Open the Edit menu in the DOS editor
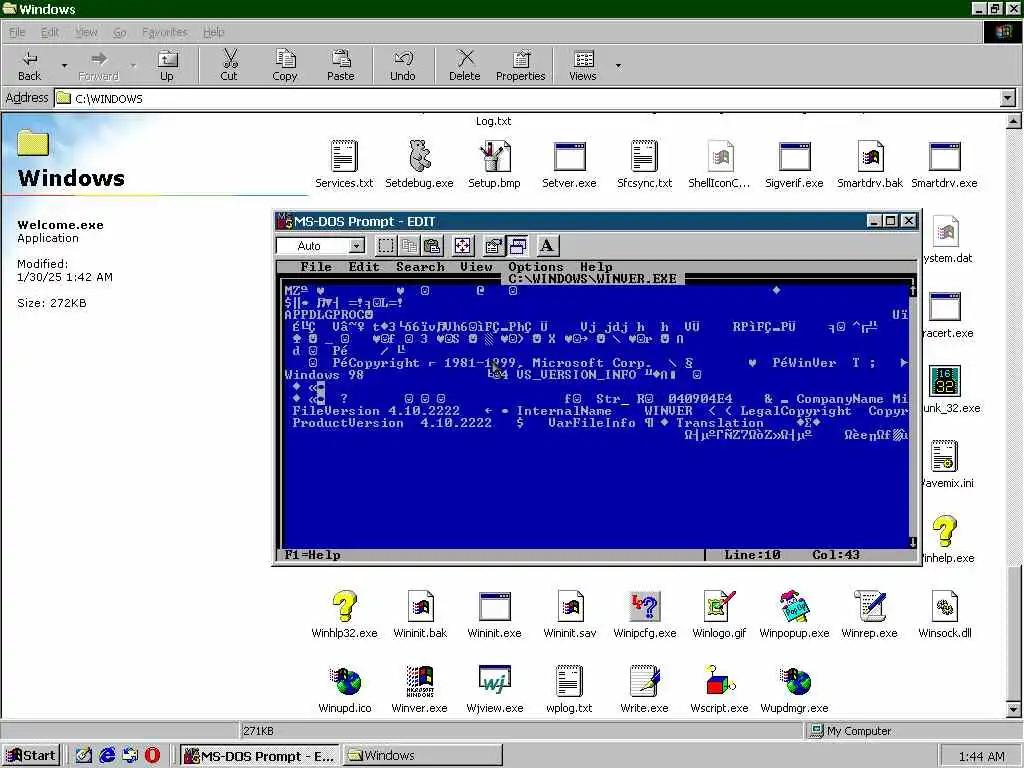Viewport: 1024px width, 768px height. (x=364, y=267)
